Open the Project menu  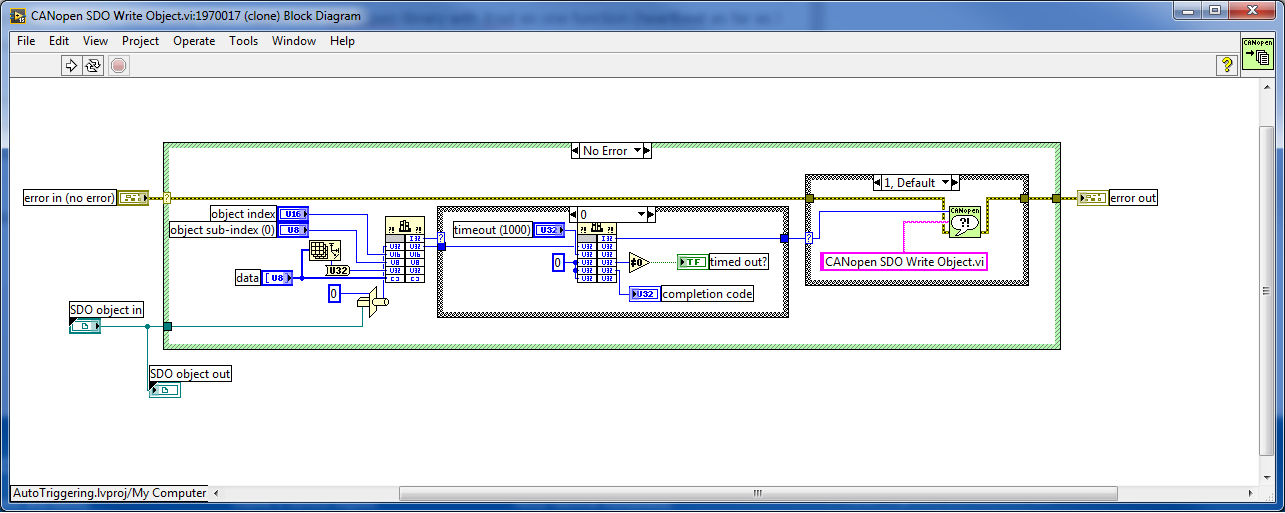coord(140,41)
